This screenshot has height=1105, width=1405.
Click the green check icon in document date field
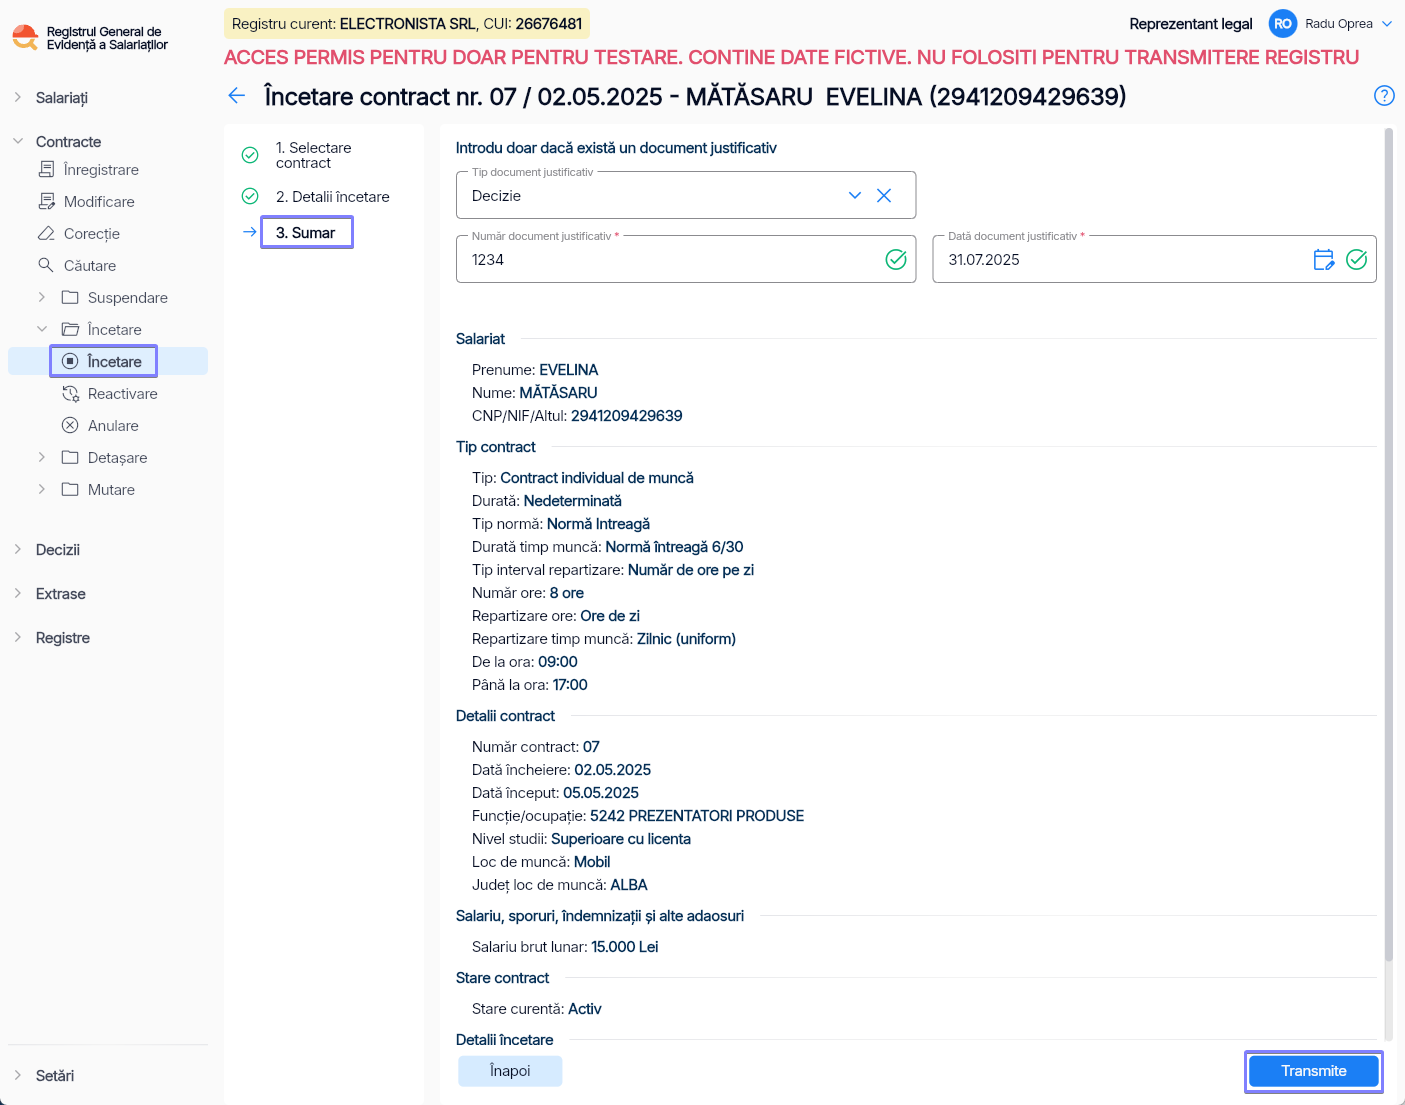(1357, 260)
